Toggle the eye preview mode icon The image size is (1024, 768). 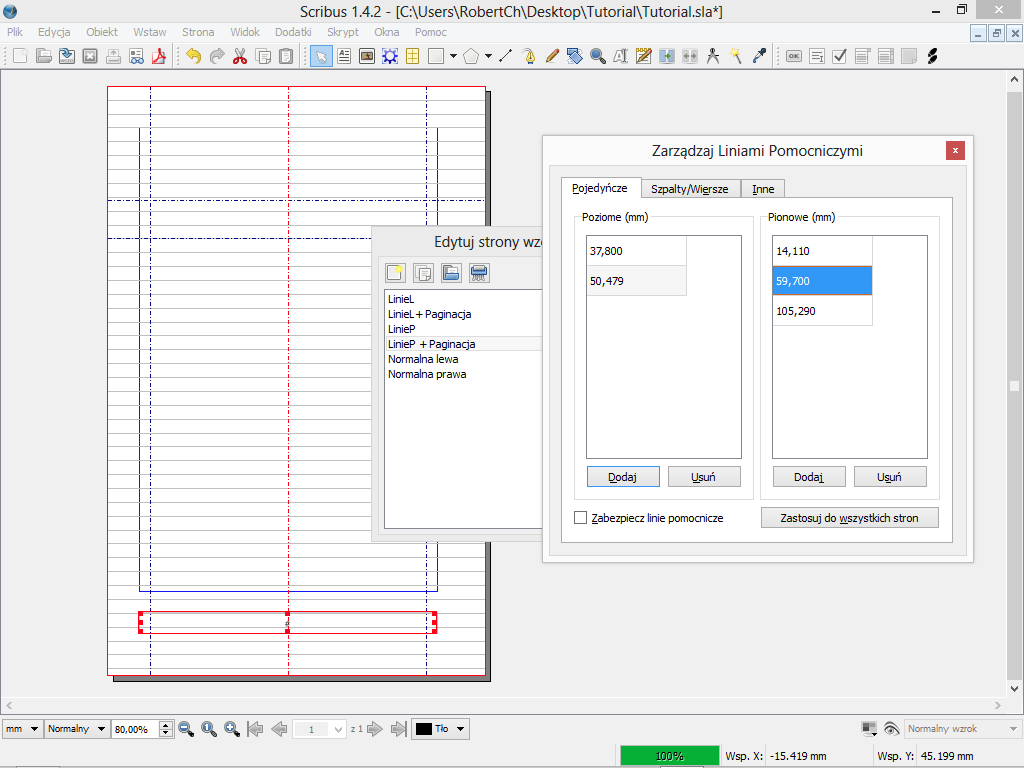[891, 729]
